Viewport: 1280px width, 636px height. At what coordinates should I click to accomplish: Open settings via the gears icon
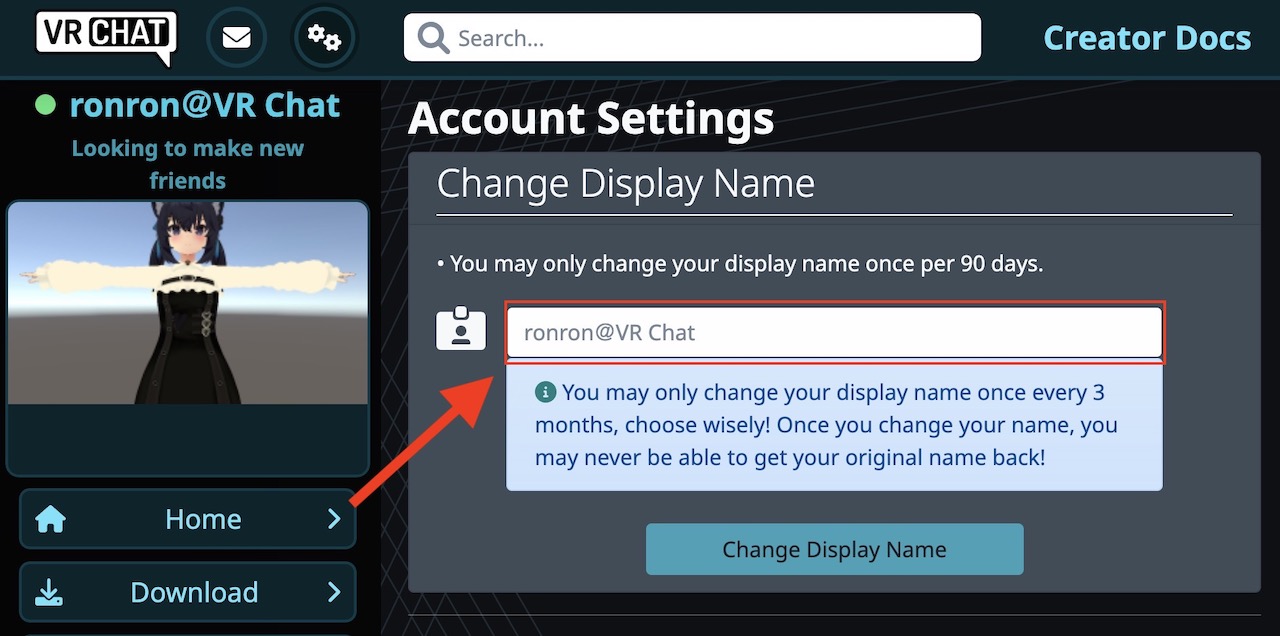[x=324, y=38]
